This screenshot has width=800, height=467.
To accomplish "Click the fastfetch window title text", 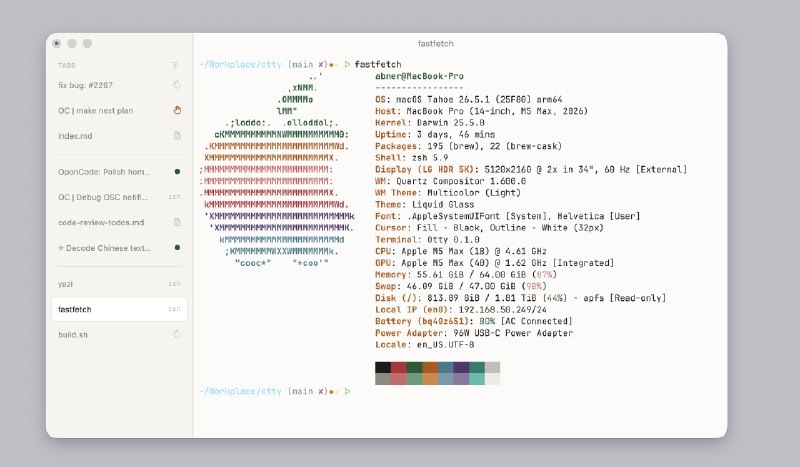I will (x=435, y=44).
